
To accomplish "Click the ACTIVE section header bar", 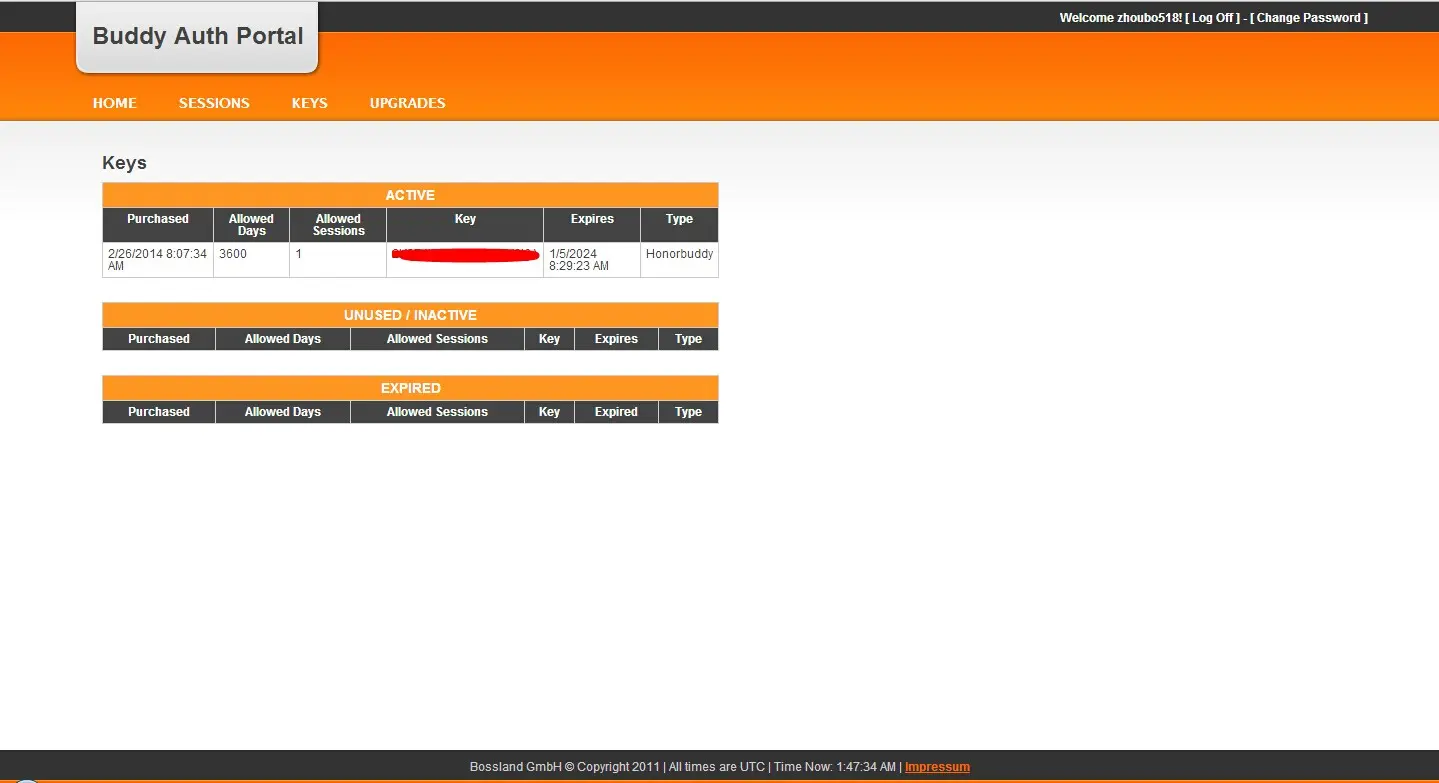I will point(410,195).
